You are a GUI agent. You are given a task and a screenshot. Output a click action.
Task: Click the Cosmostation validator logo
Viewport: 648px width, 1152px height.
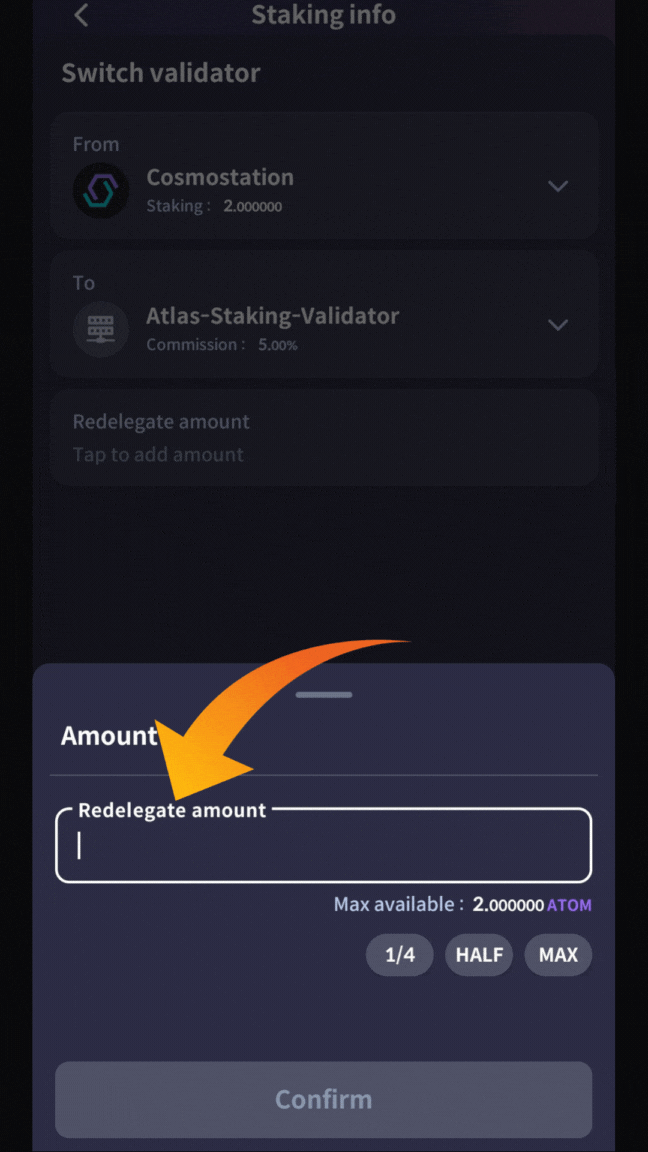click(101, 189)
